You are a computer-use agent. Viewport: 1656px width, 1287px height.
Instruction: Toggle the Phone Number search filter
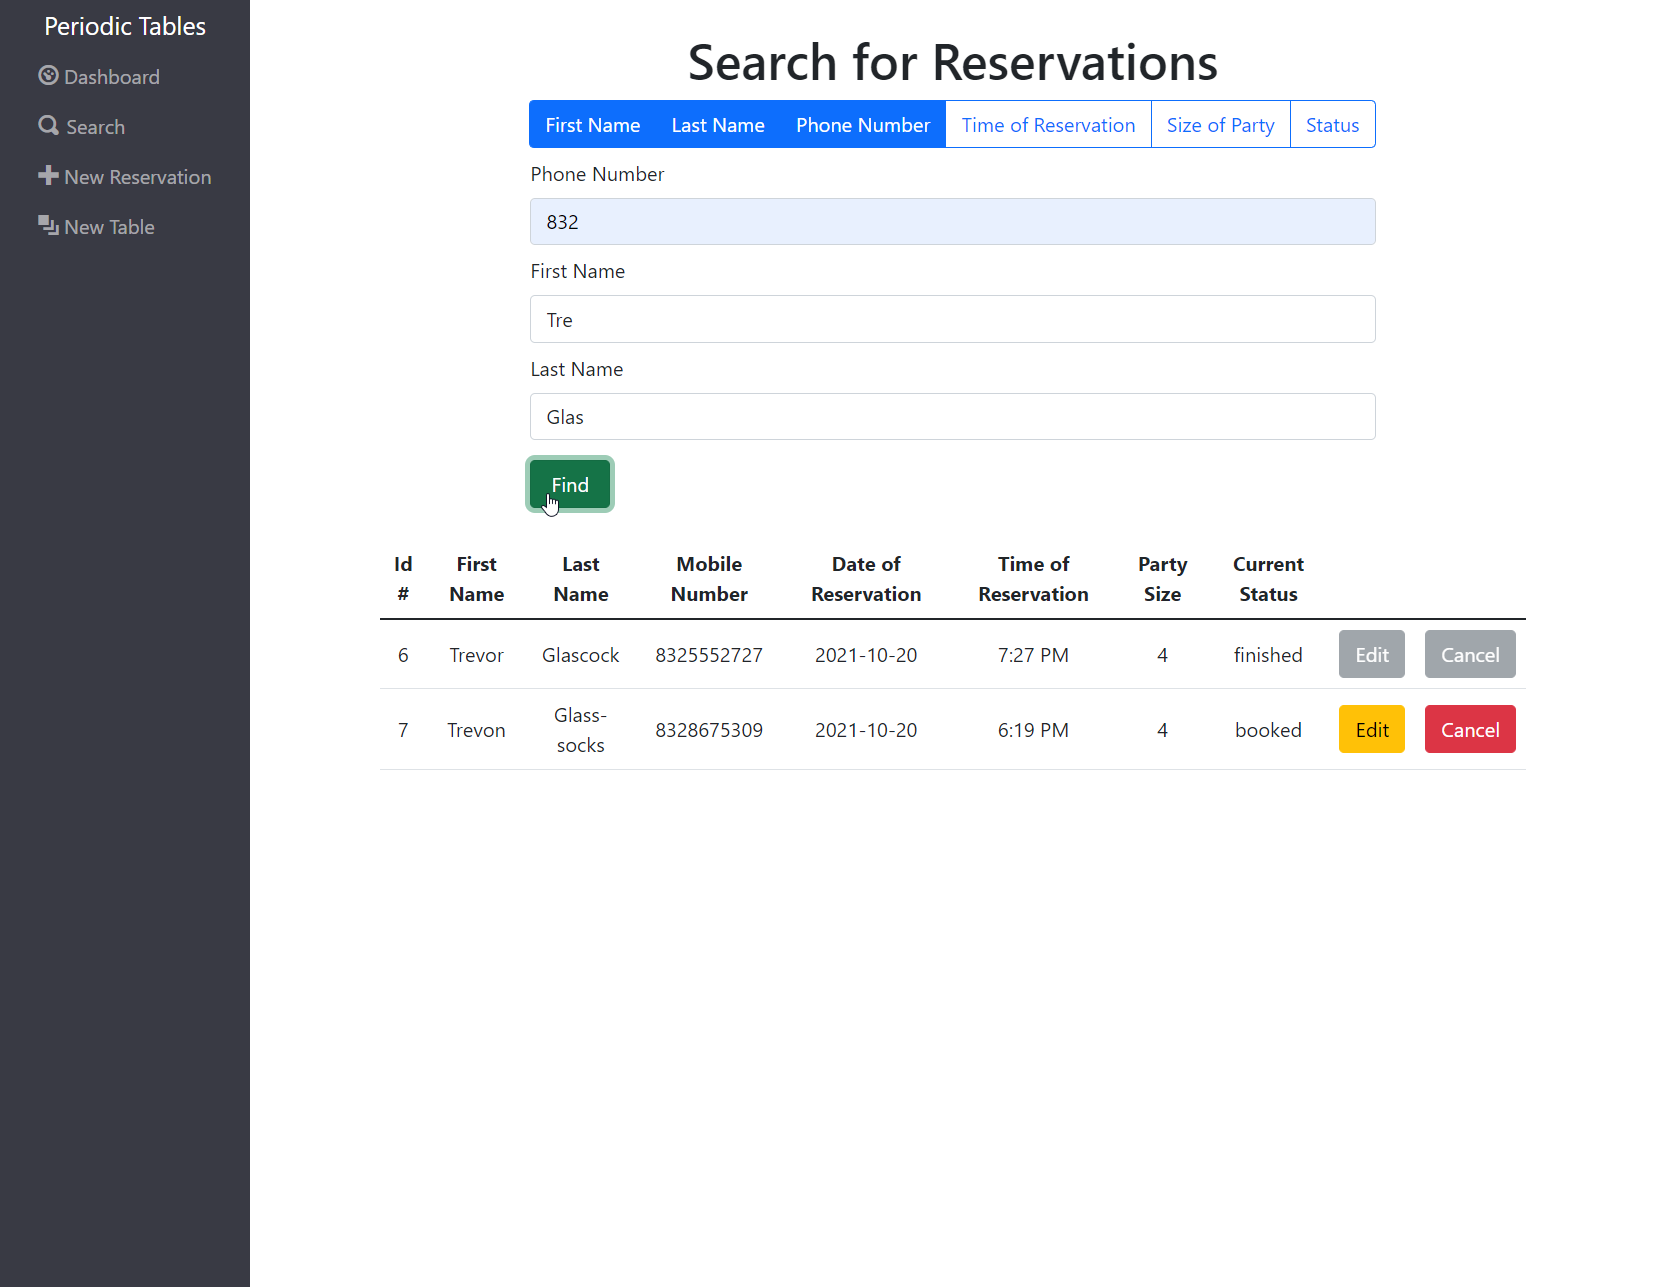tap(863, 125)
